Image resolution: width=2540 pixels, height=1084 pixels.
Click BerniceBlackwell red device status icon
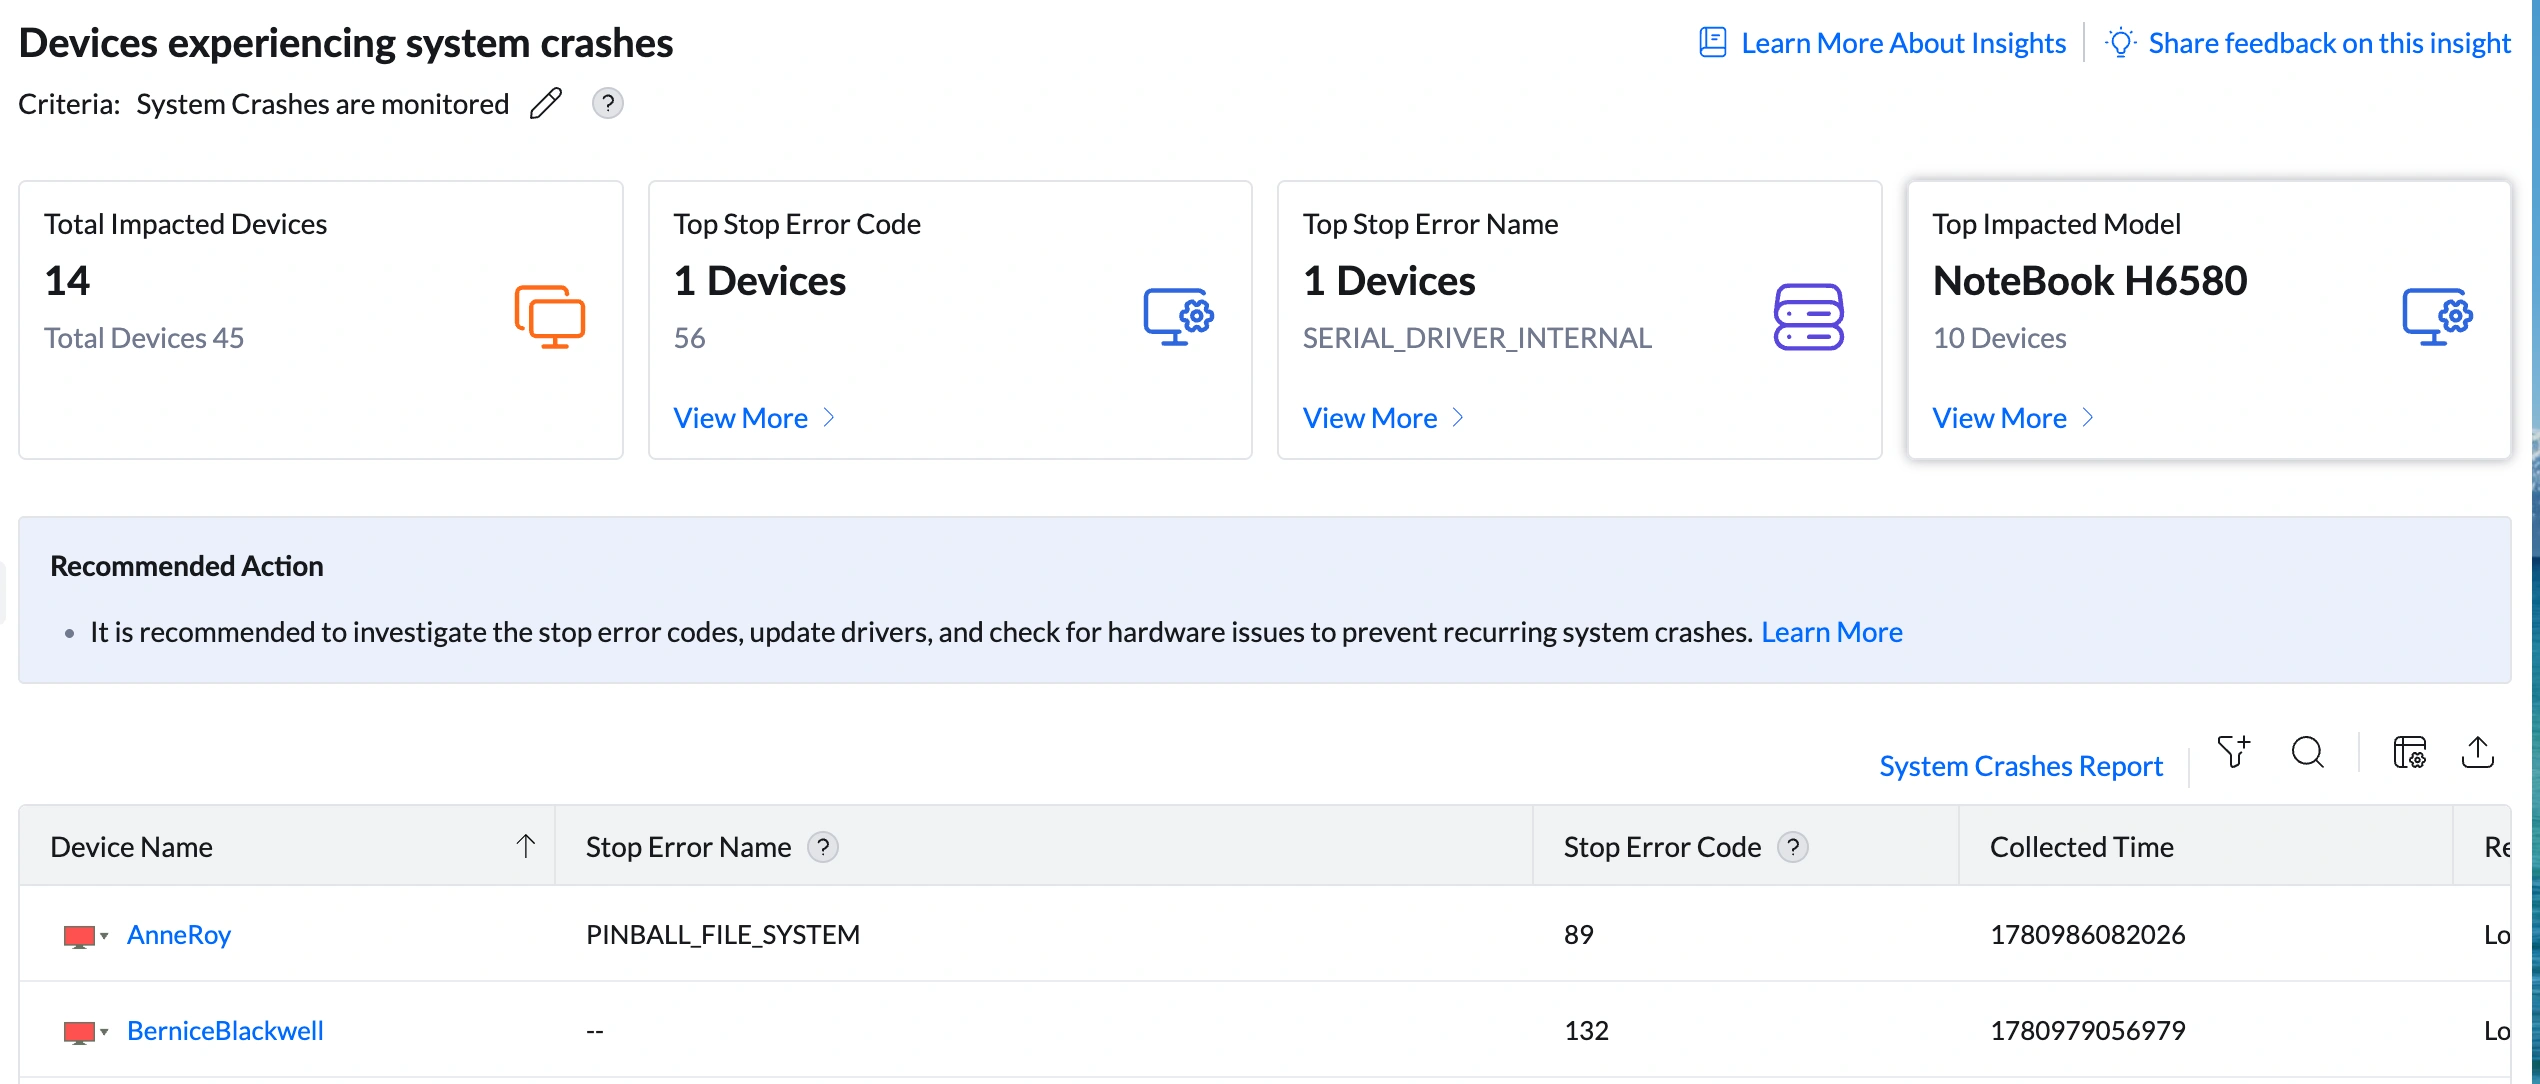[x=79, y=1033]
